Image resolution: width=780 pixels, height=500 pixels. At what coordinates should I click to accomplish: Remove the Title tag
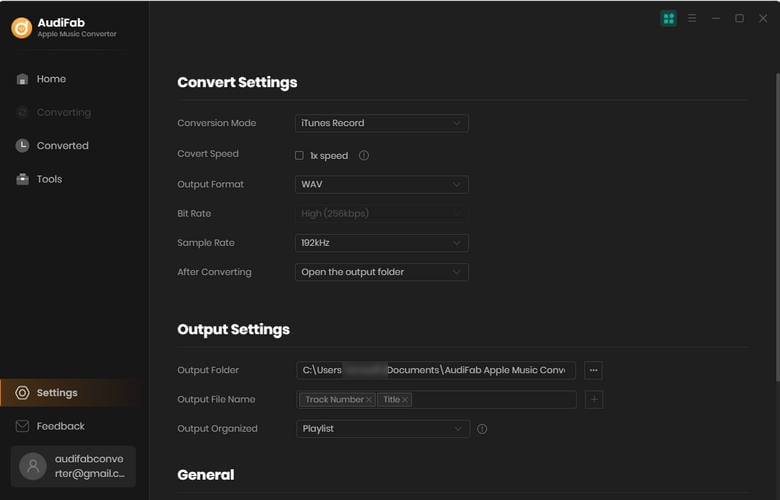[x=405, y=400]
